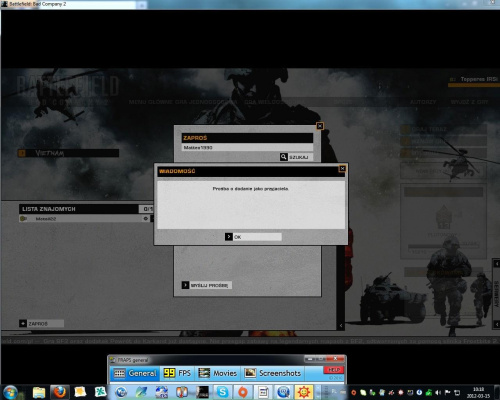The image size is (500, 400).
Task: Click the Action Center flag tray icon
Action: [447, 392]
